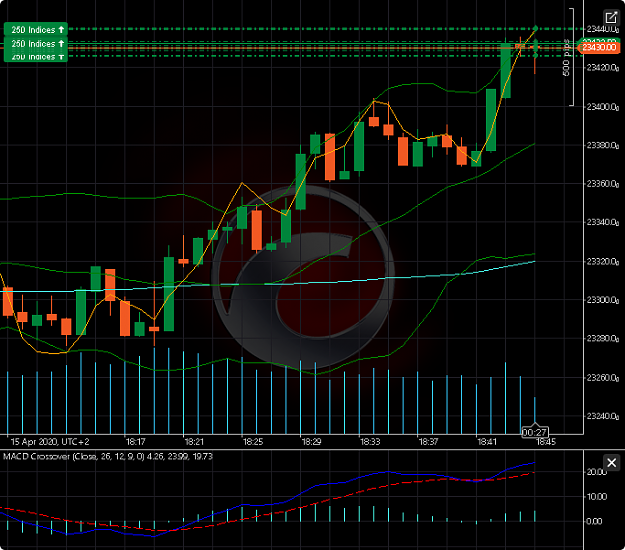The height and width of the screenshot is (550, 625).
Task: Click the 23360.0 price axis label
Action: (602, 184)
